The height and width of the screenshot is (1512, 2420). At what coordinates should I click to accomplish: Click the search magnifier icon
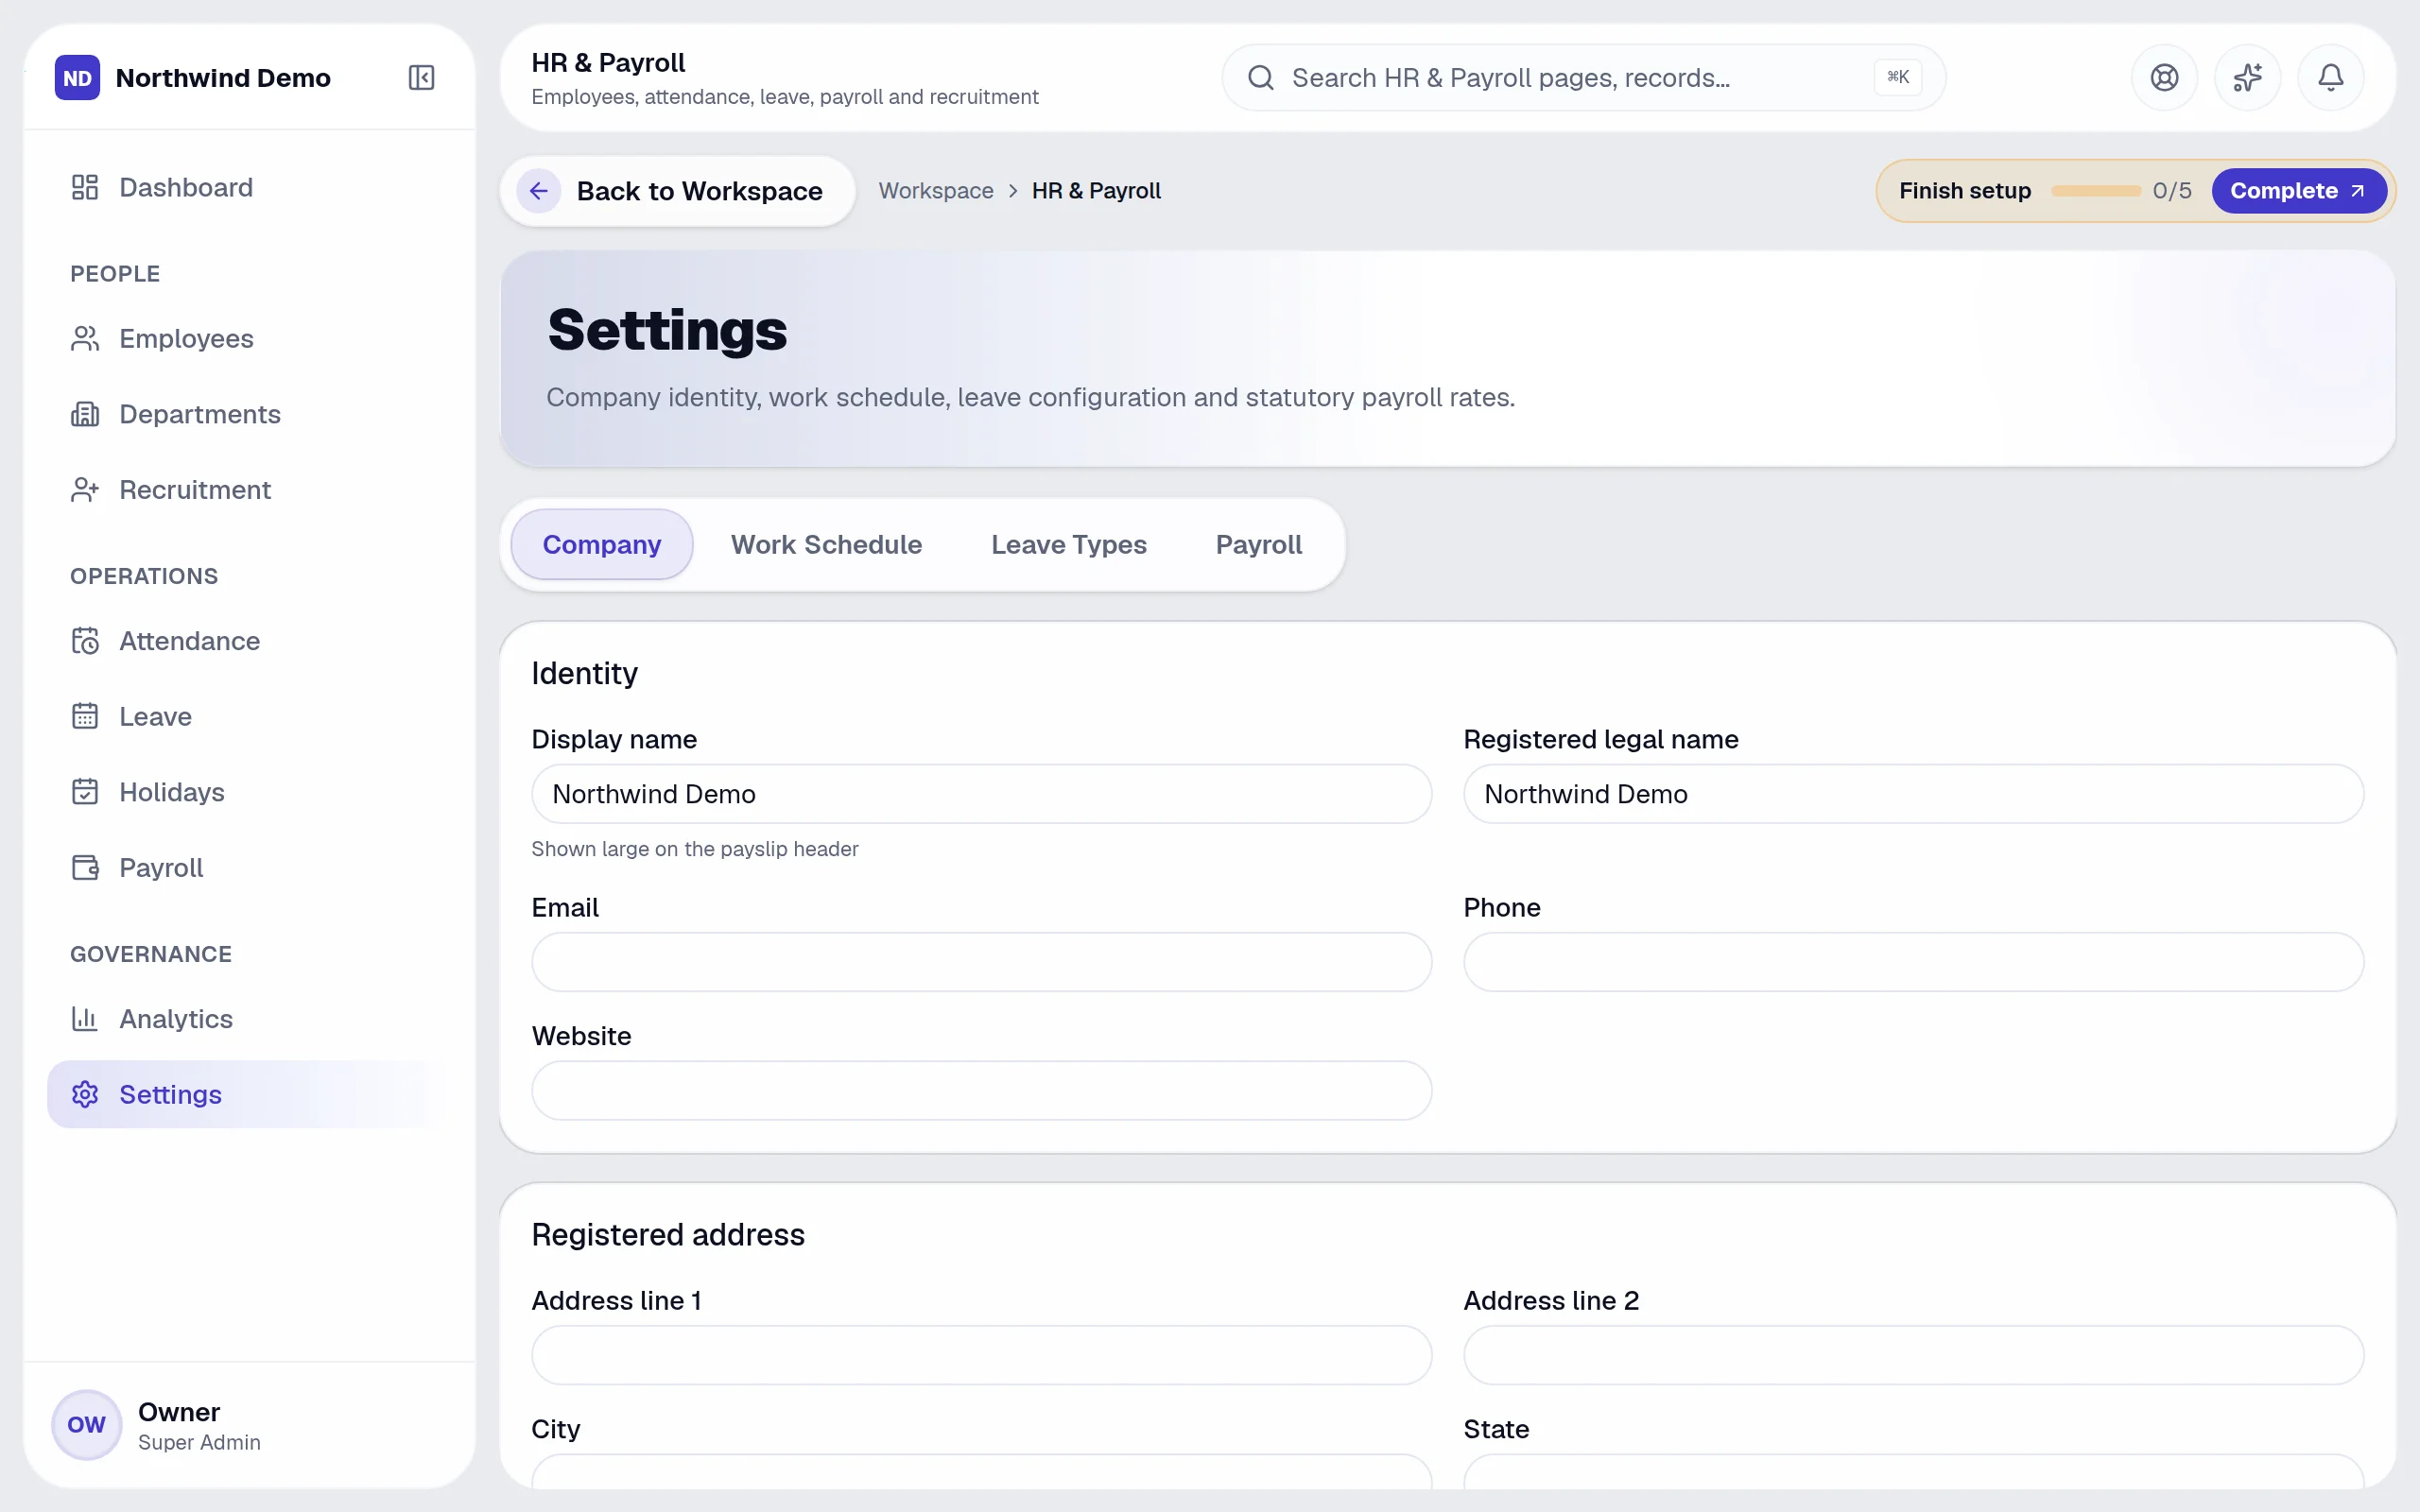click(1261, 77)
